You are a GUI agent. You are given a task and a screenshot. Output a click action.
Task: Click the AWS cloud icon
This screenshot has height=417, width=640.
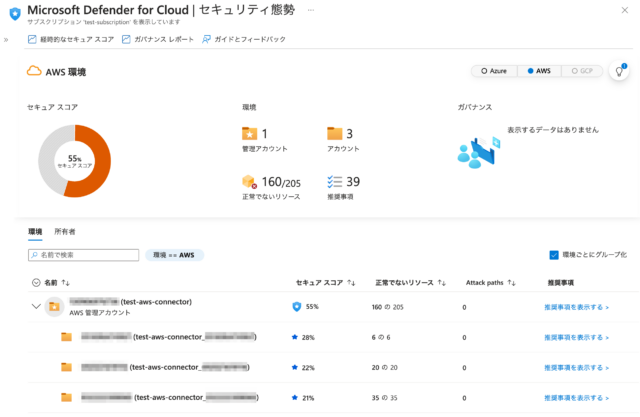34,71
